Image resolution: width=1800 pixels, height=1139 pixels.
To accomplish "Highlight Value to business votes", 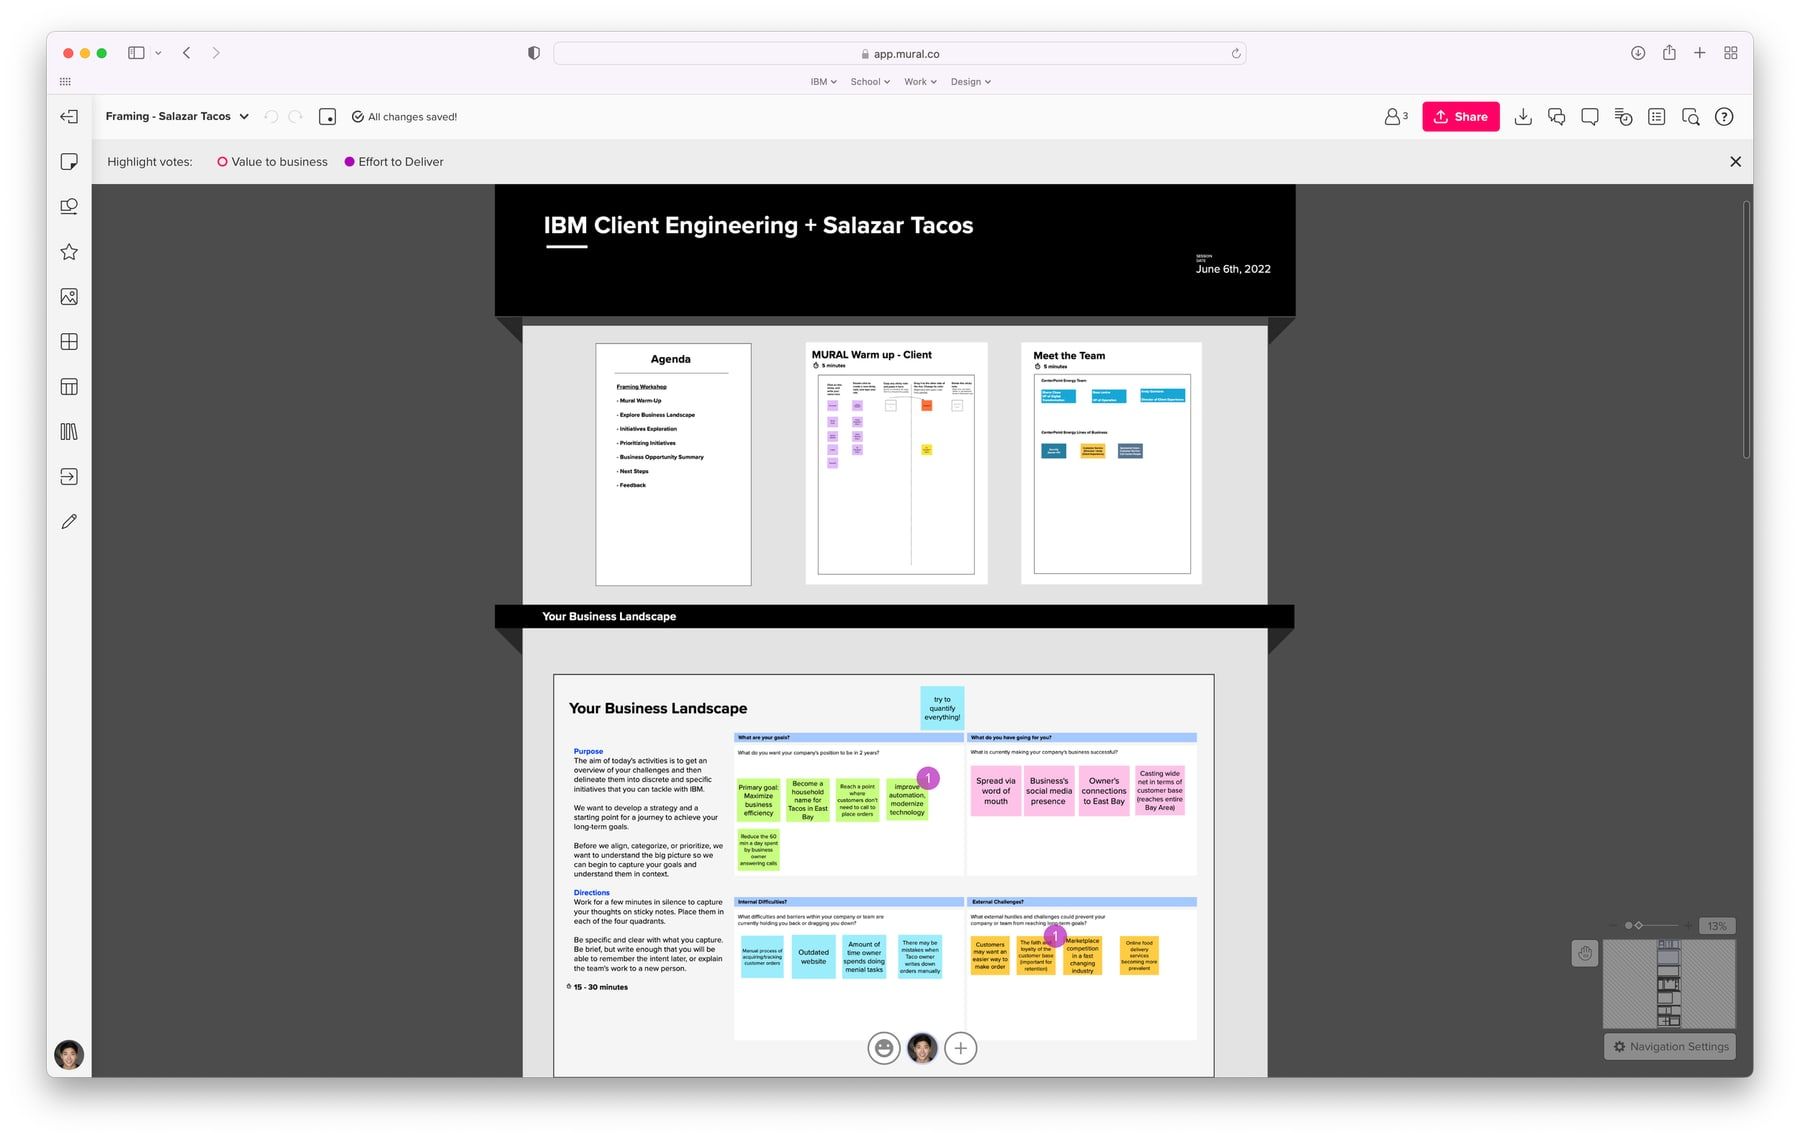I will 272,162.
